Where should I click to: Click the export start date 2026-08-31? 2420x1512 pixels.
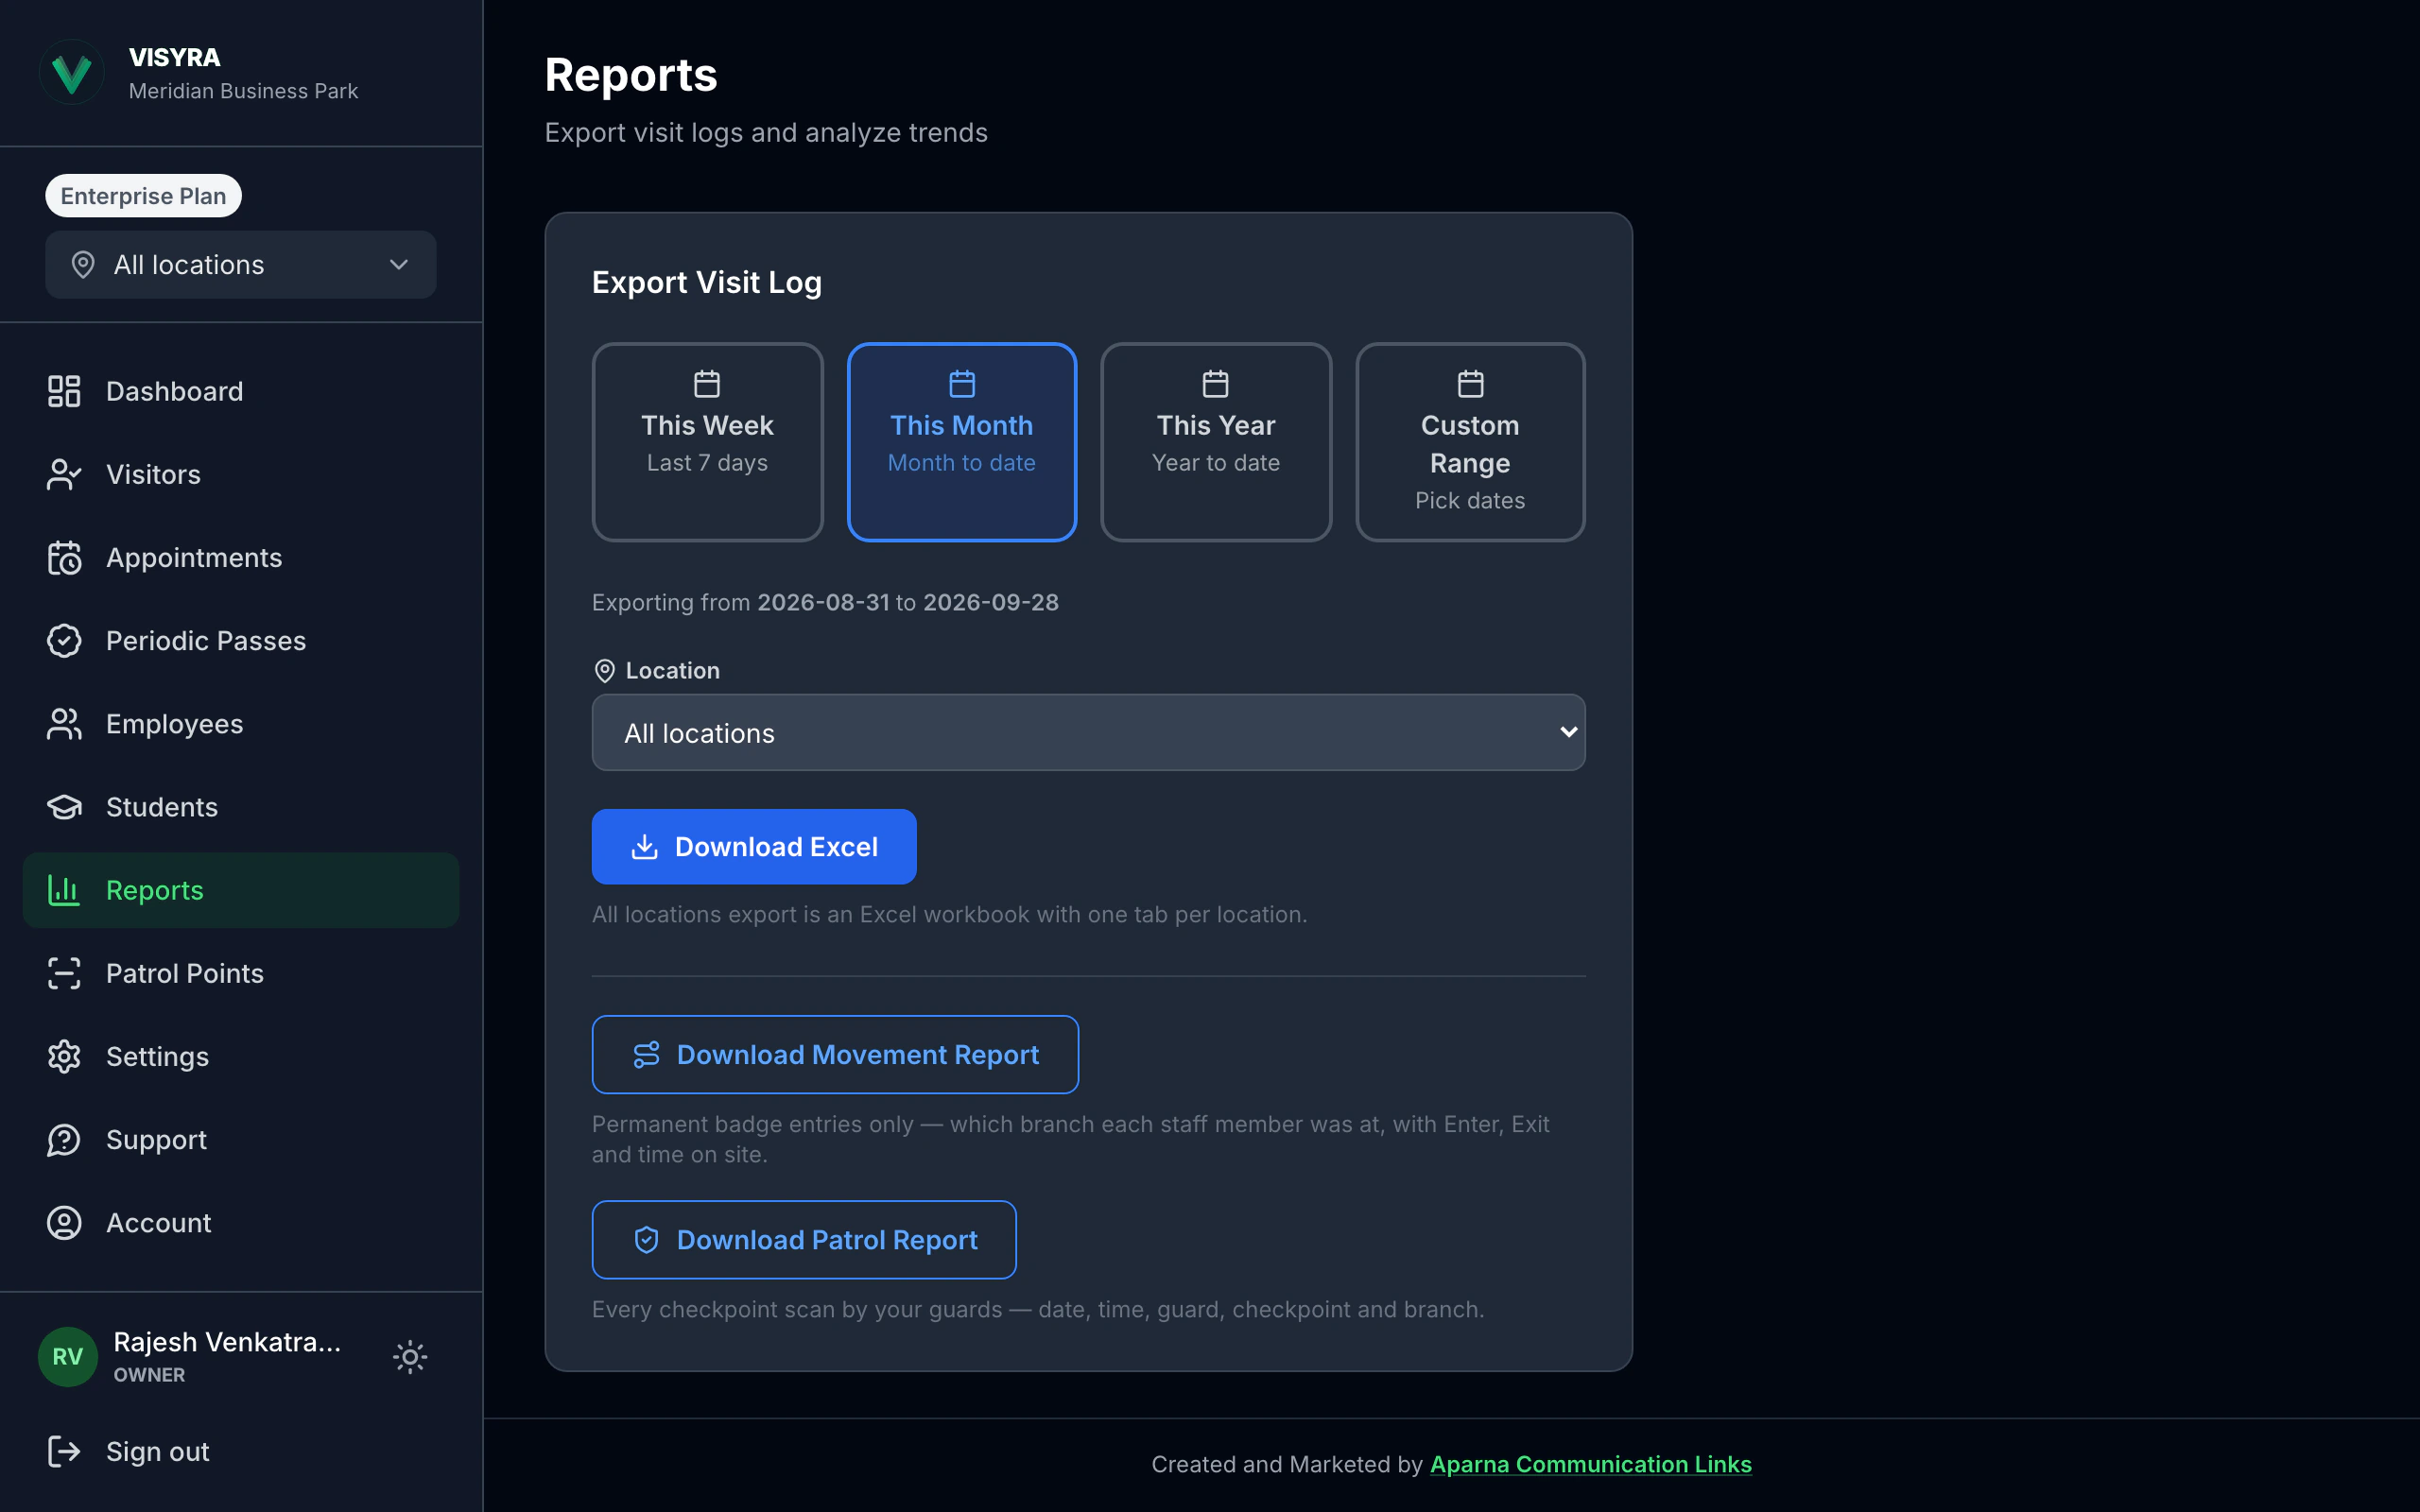click(823, 602)
